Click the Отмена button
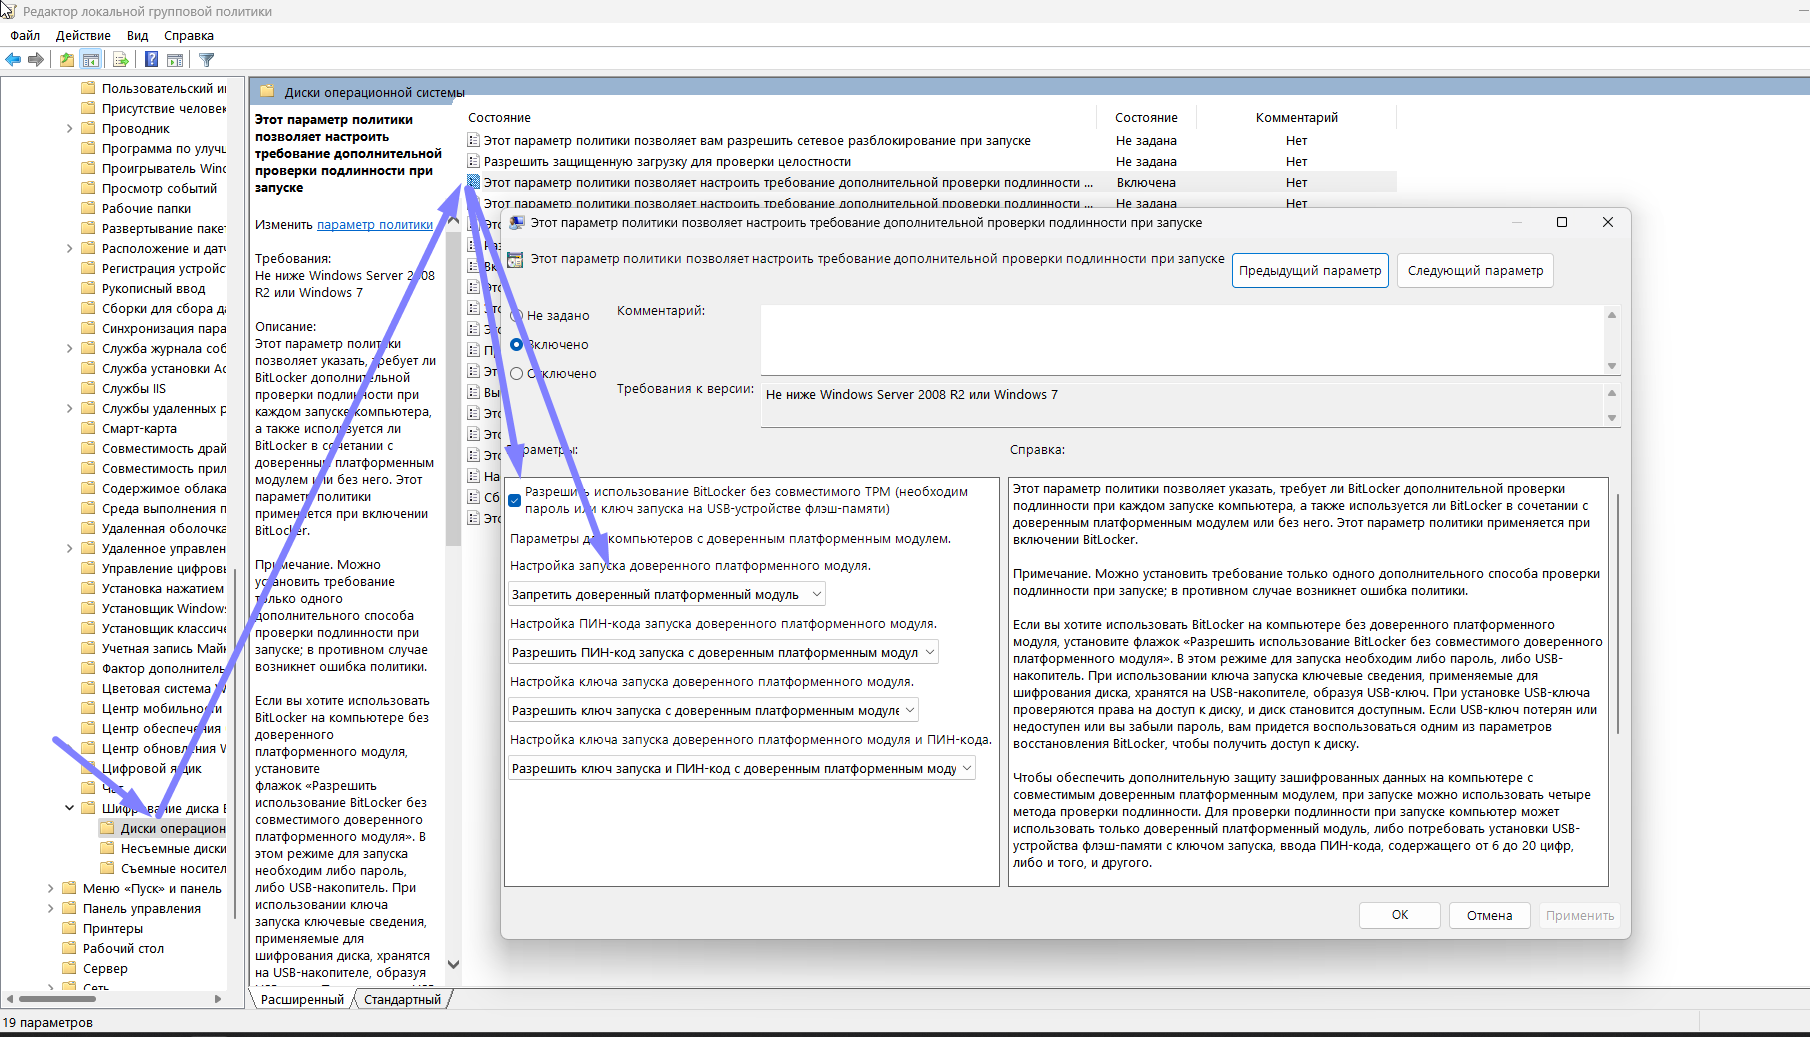Image resolution: width=1810 pixels, height=1037 pixels. (1489, 915)
